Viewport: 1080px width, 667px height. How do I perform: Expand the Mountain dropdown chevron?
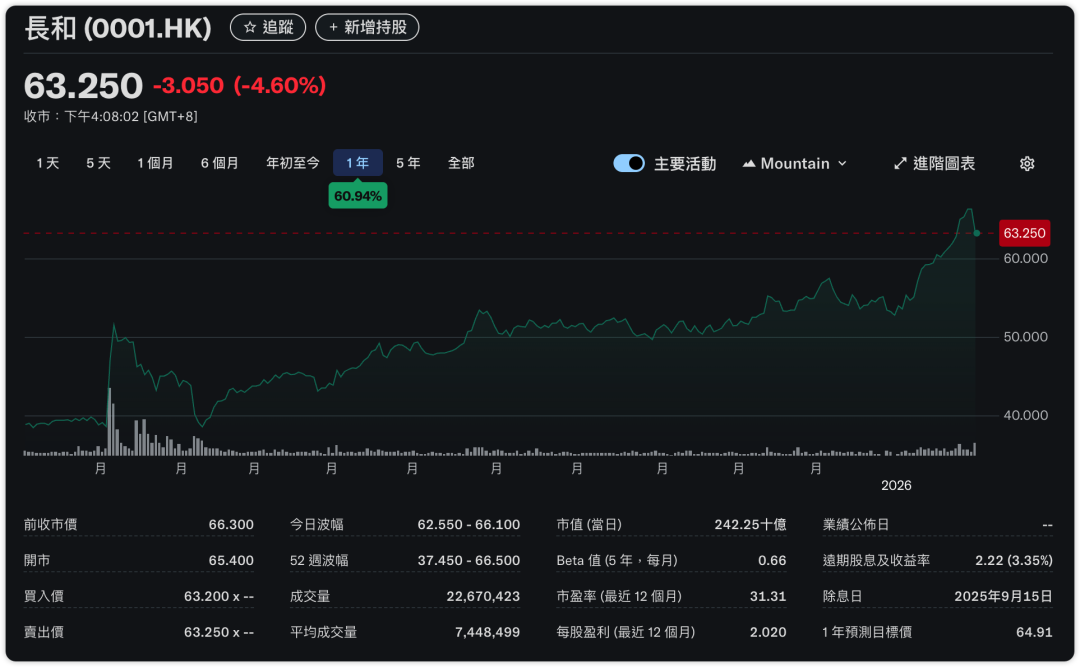[842, 164]
